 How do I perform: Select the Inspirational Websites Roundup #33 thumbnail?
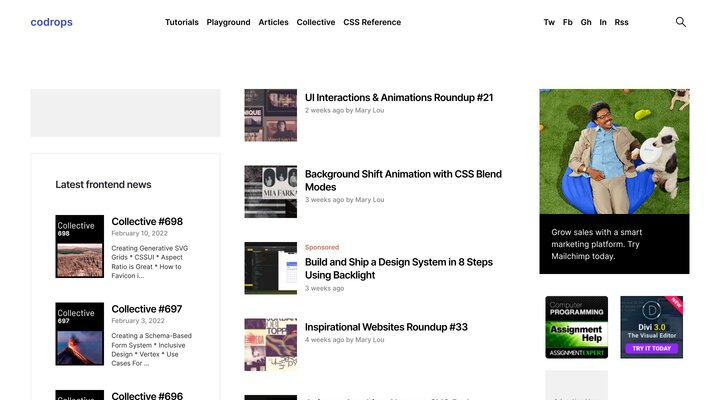(x=270, y=344)
